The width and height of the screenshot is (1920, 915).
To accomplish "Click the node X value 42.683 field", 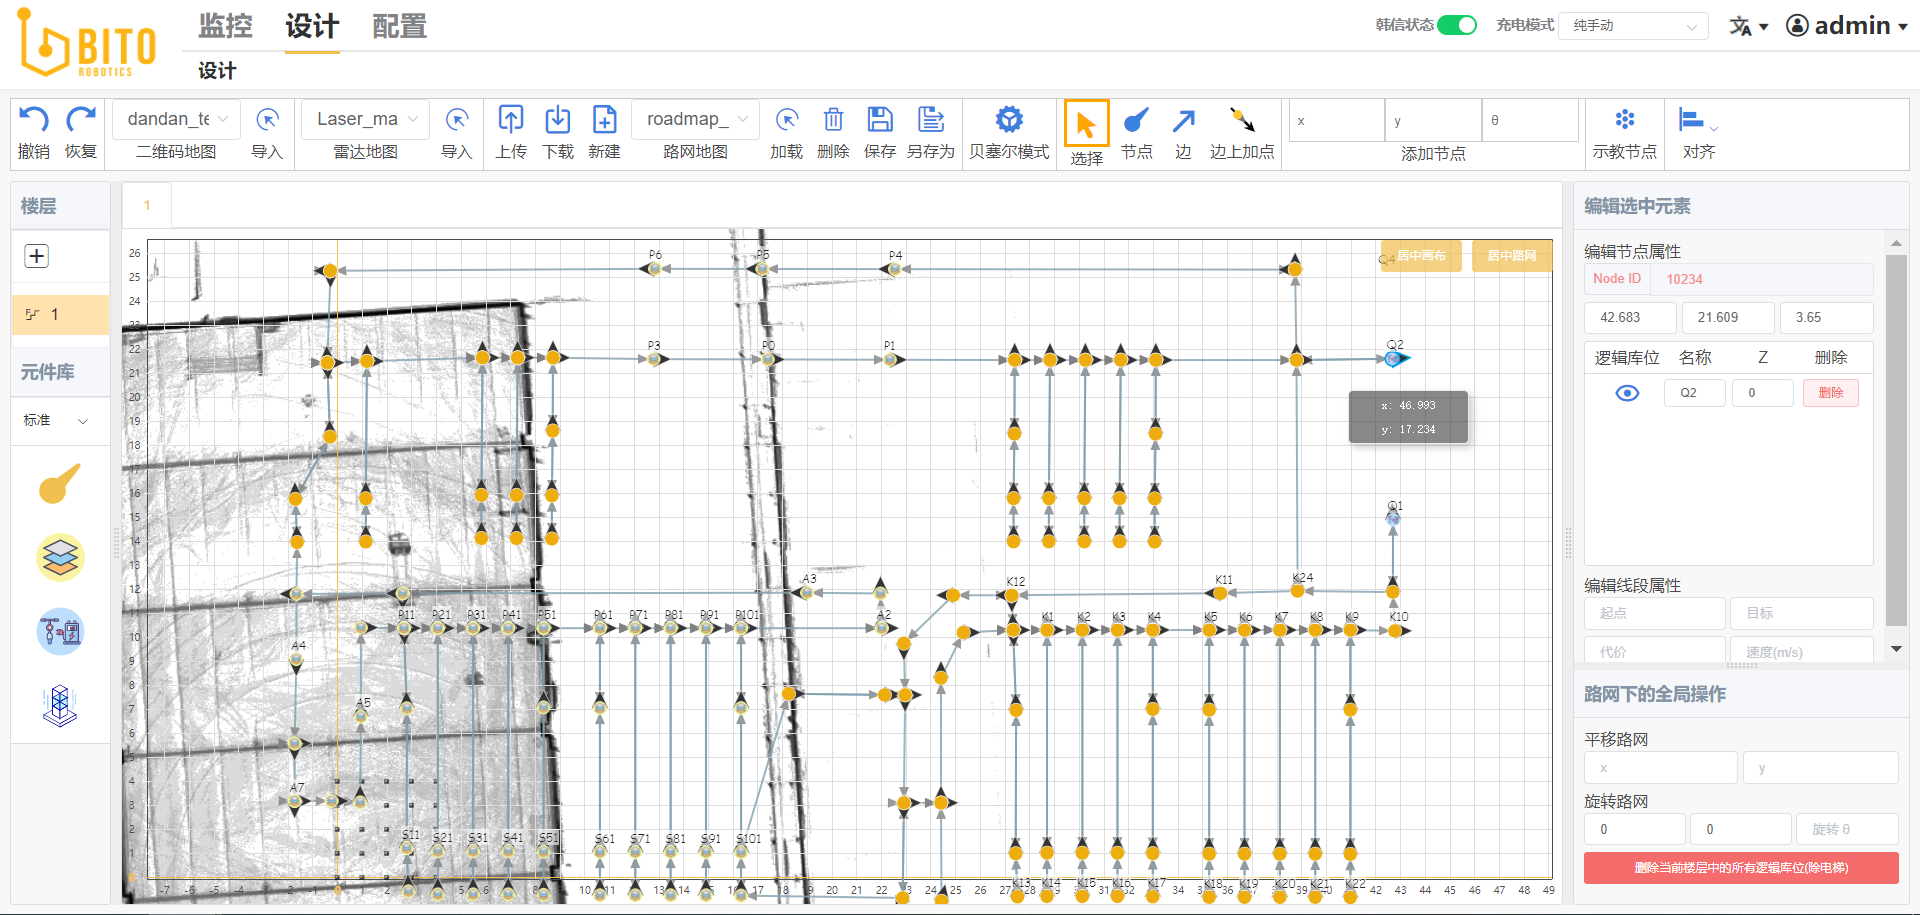I will pos(1631,318).
